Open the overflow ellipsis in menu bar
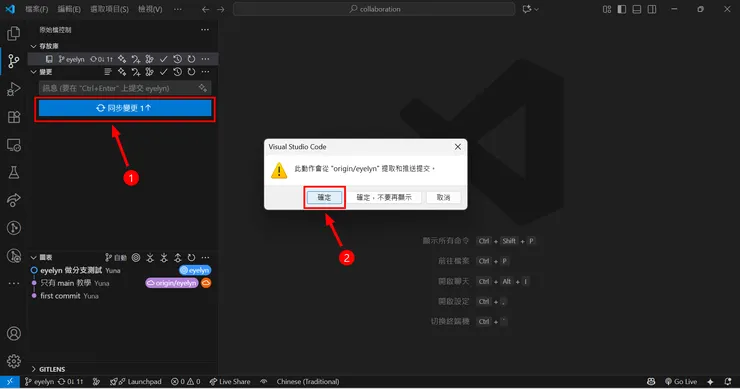This screenshot has height=389, width=740. (x=177, y=9)
